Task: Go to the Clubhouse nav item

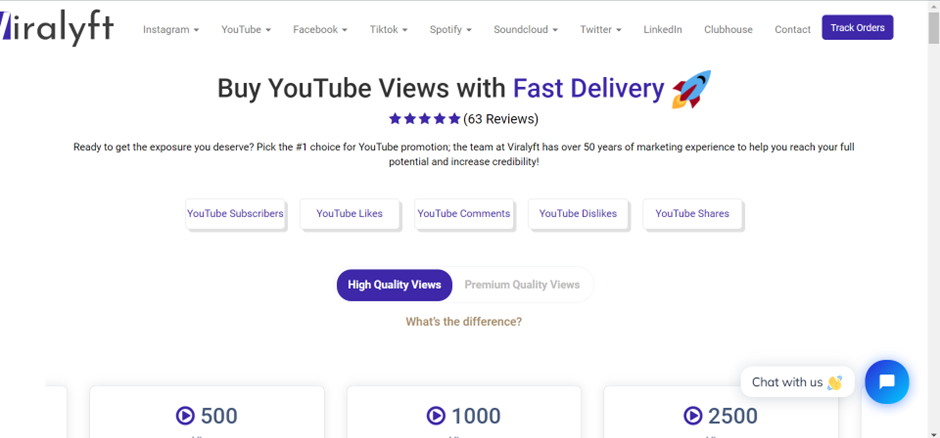Action: [x=728, y=29]
